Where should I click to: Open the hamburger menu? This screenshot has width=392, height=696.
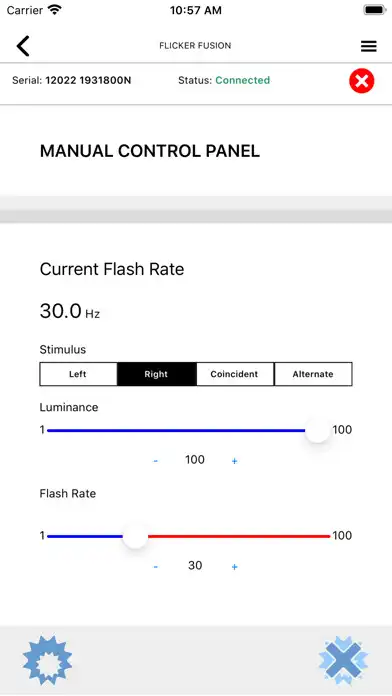pyautogui.click(x=368, y=46)
